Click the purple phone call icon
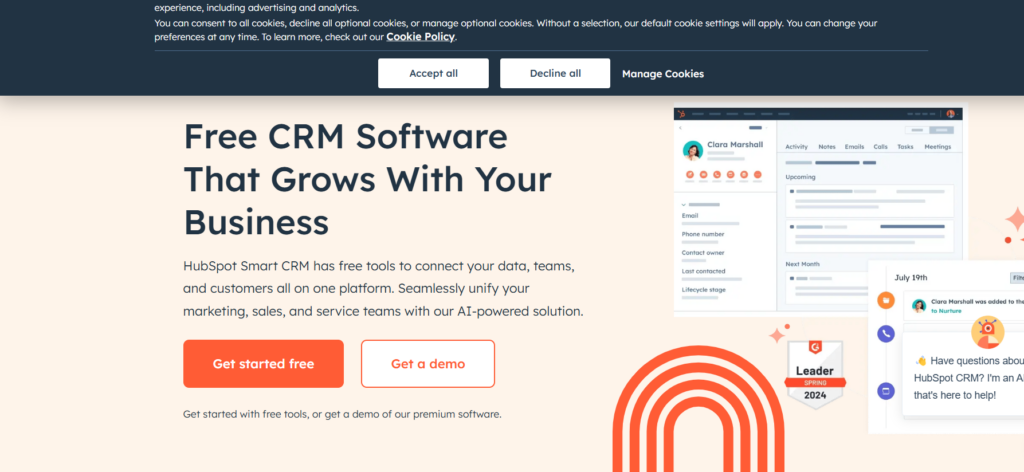1024x472 pixels. (886, 334)
